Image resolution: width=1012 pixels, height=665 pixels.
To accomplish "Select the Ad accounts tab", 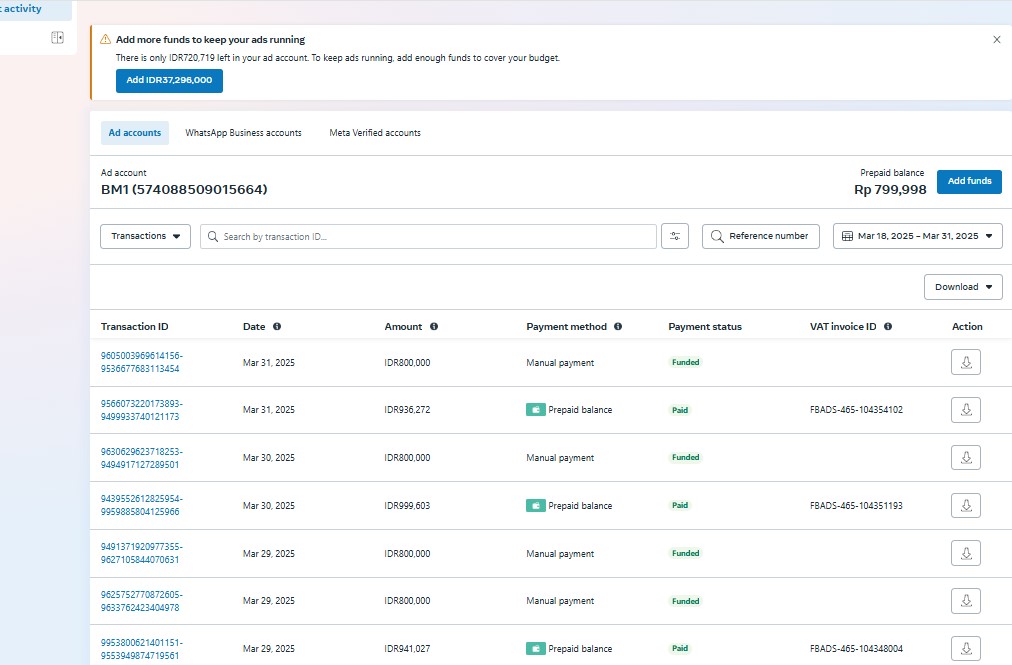I will [135, 133].
